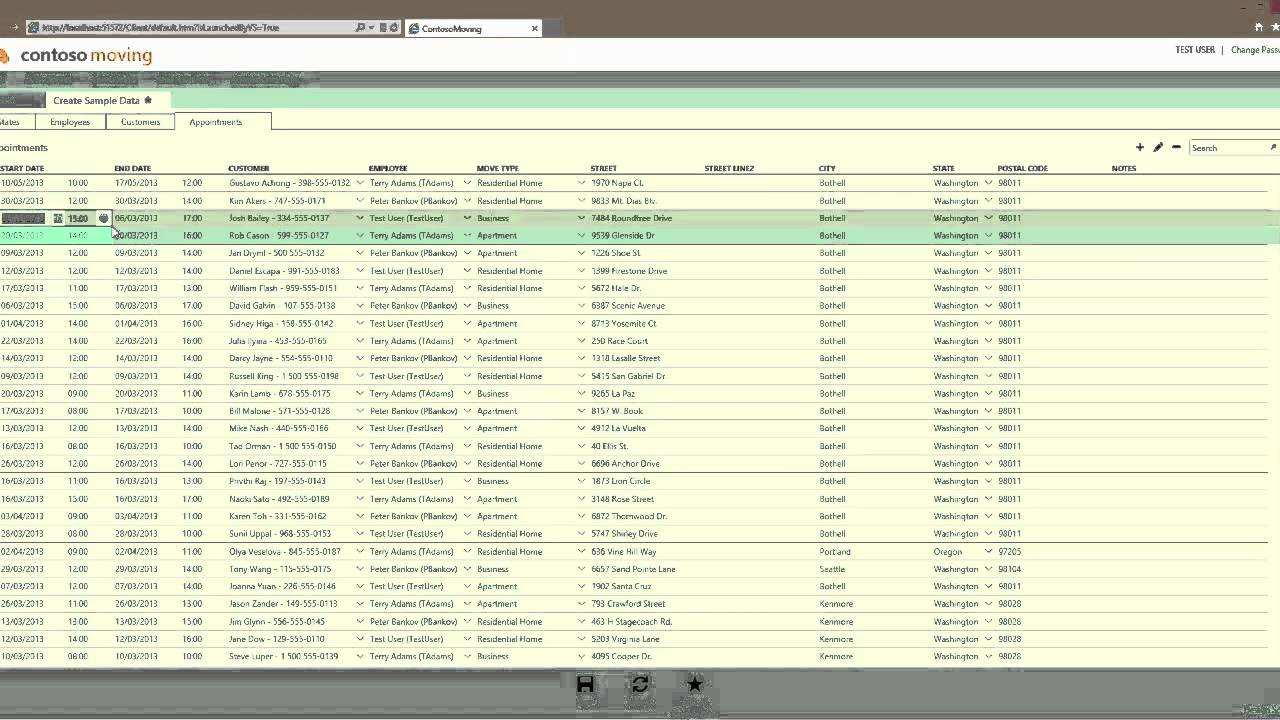Screen dimensions: 1280x720
Task: Click the street cell '463 H Stagecoach Rd.'
Action: [x=631, y=621]
